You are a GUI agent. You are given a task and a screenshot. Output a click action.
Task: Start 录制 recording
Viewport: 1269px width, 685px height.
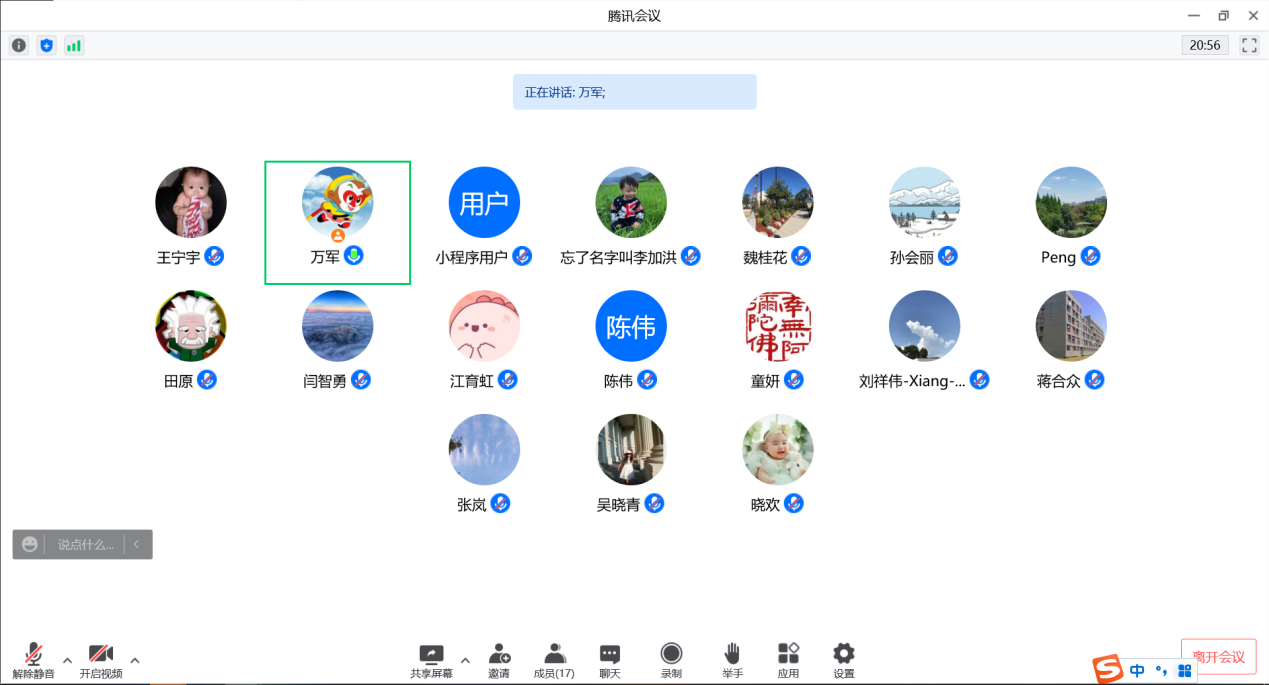tap(671, 660)
